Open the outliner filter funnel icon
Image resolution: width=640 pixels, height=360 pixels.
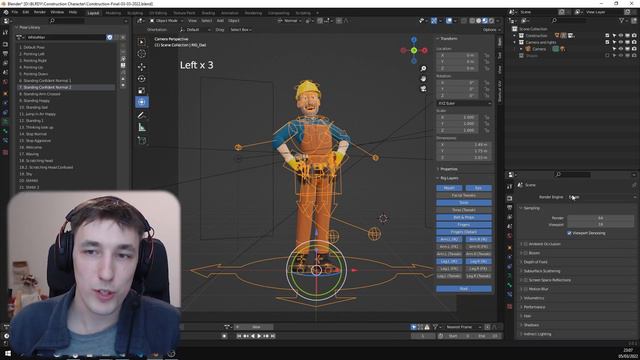[x=621, y=20]
